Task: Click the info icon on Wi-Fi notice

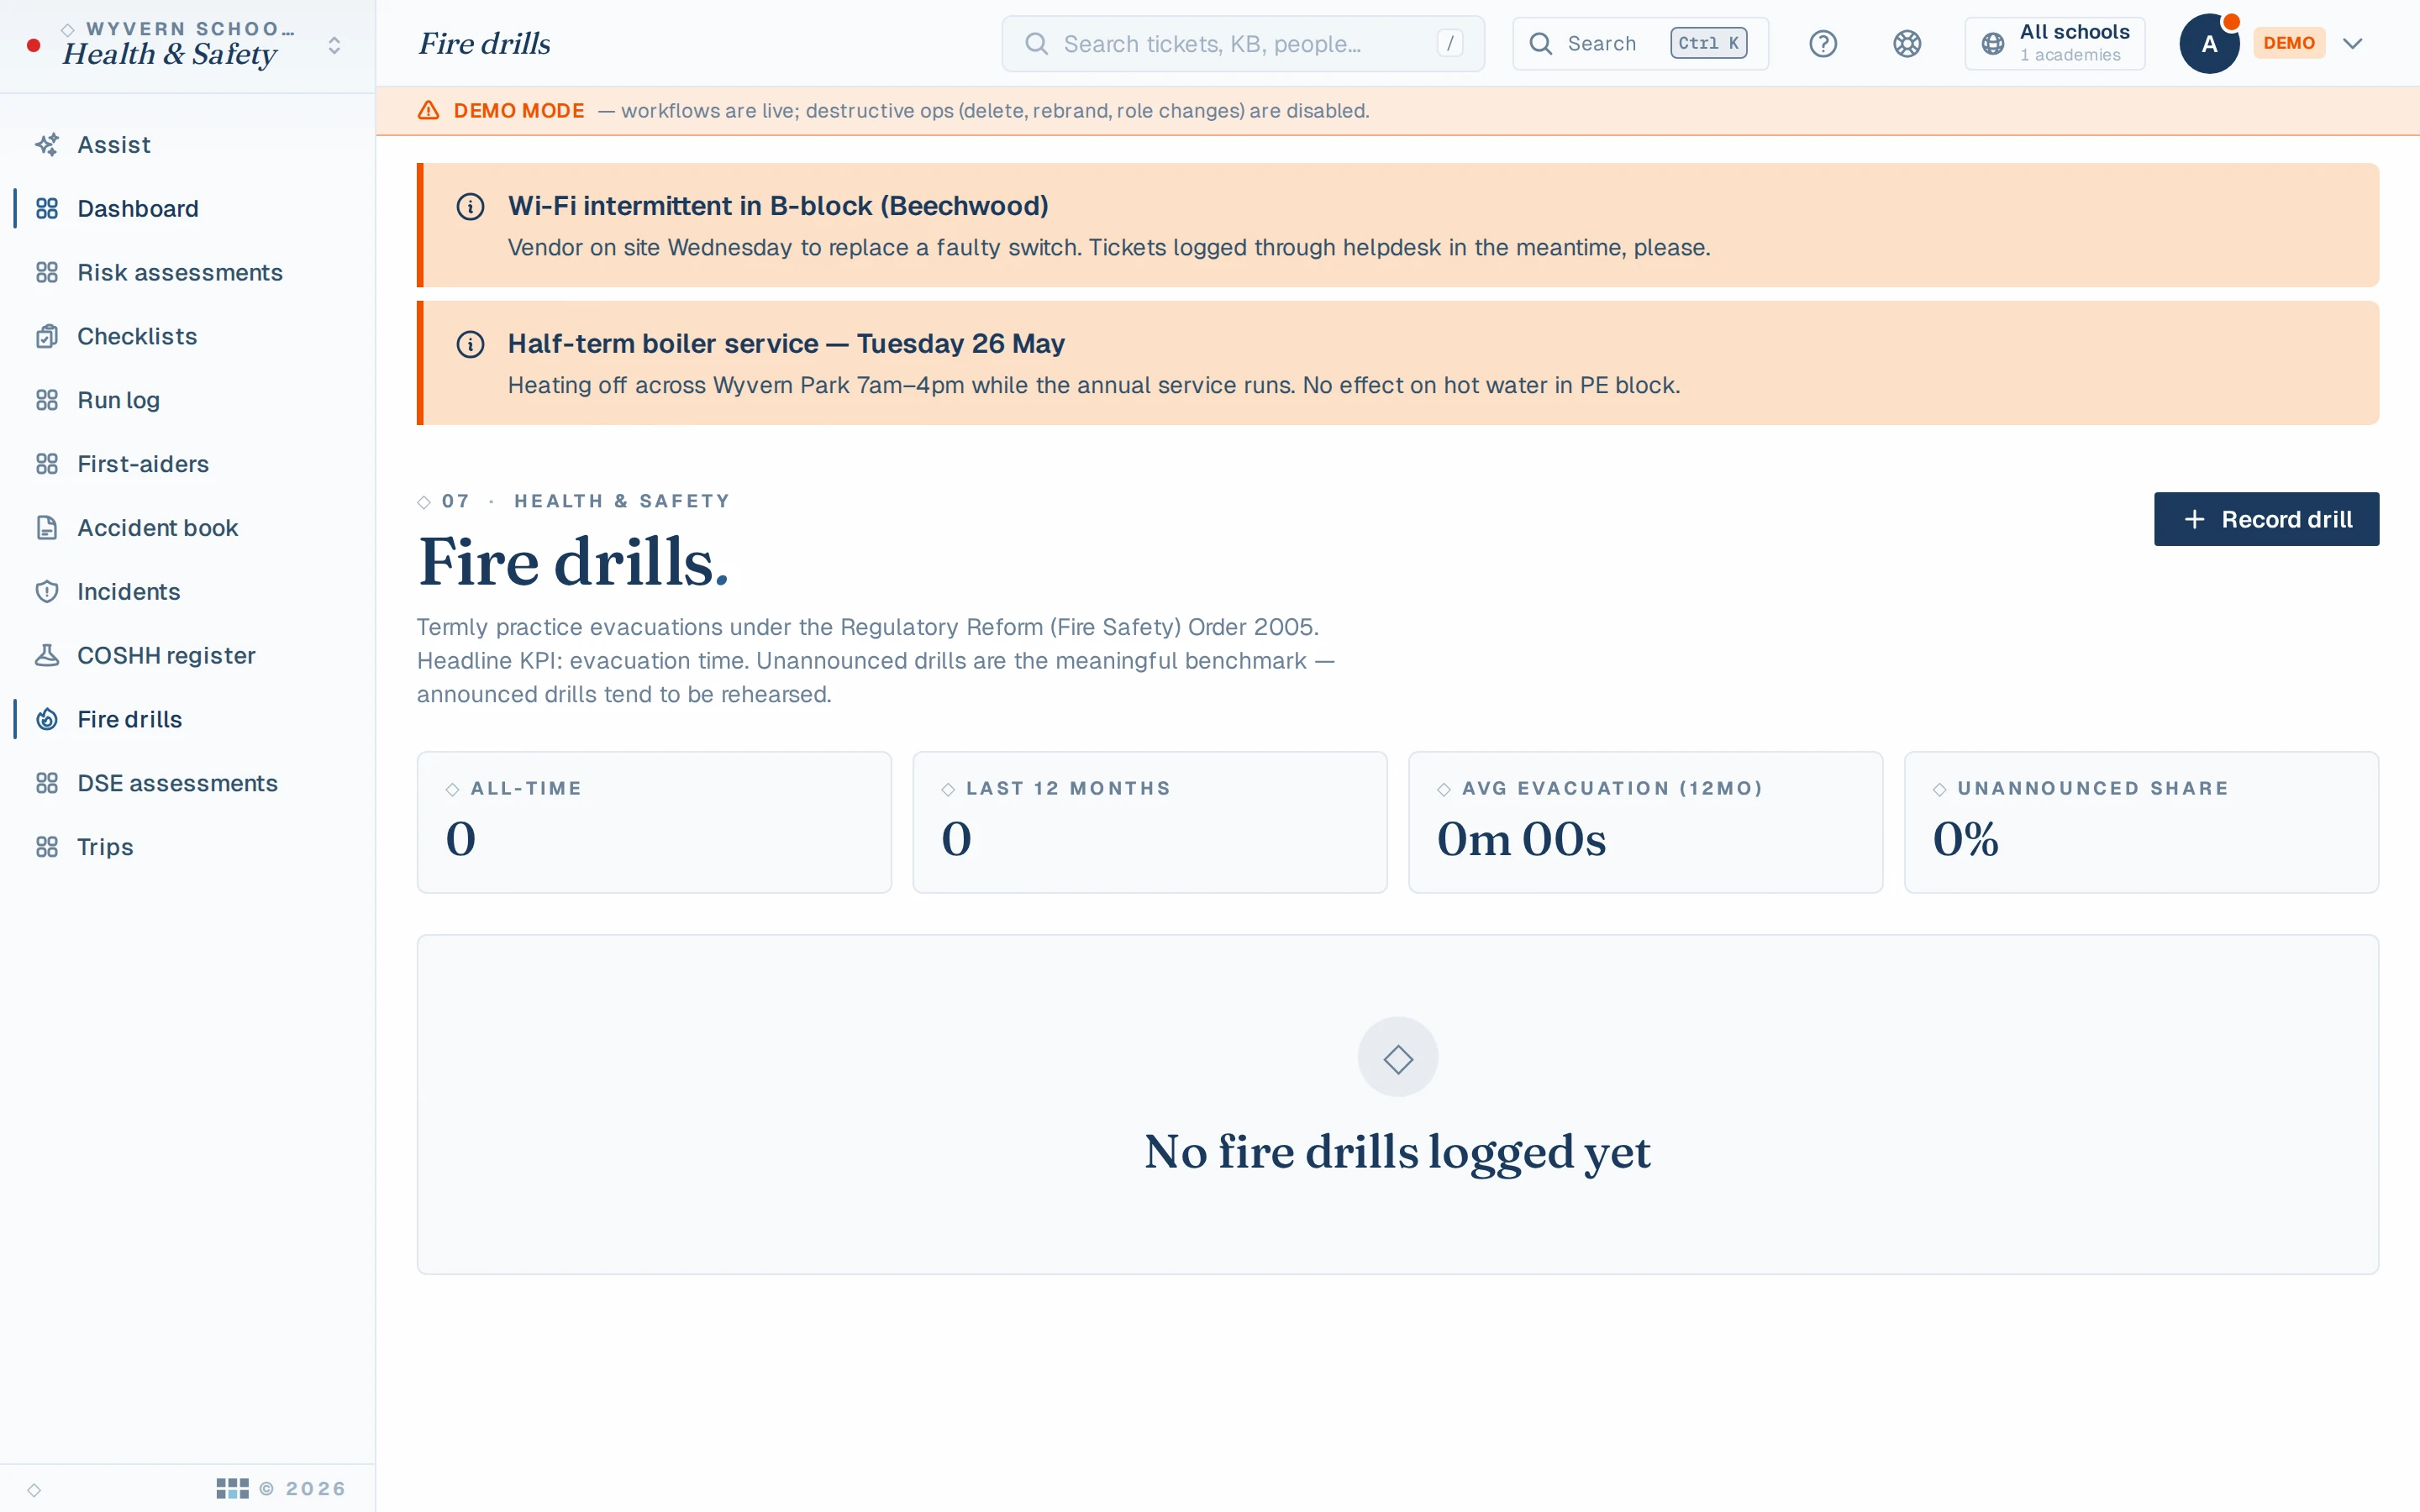Action: (x=470, y=207)
